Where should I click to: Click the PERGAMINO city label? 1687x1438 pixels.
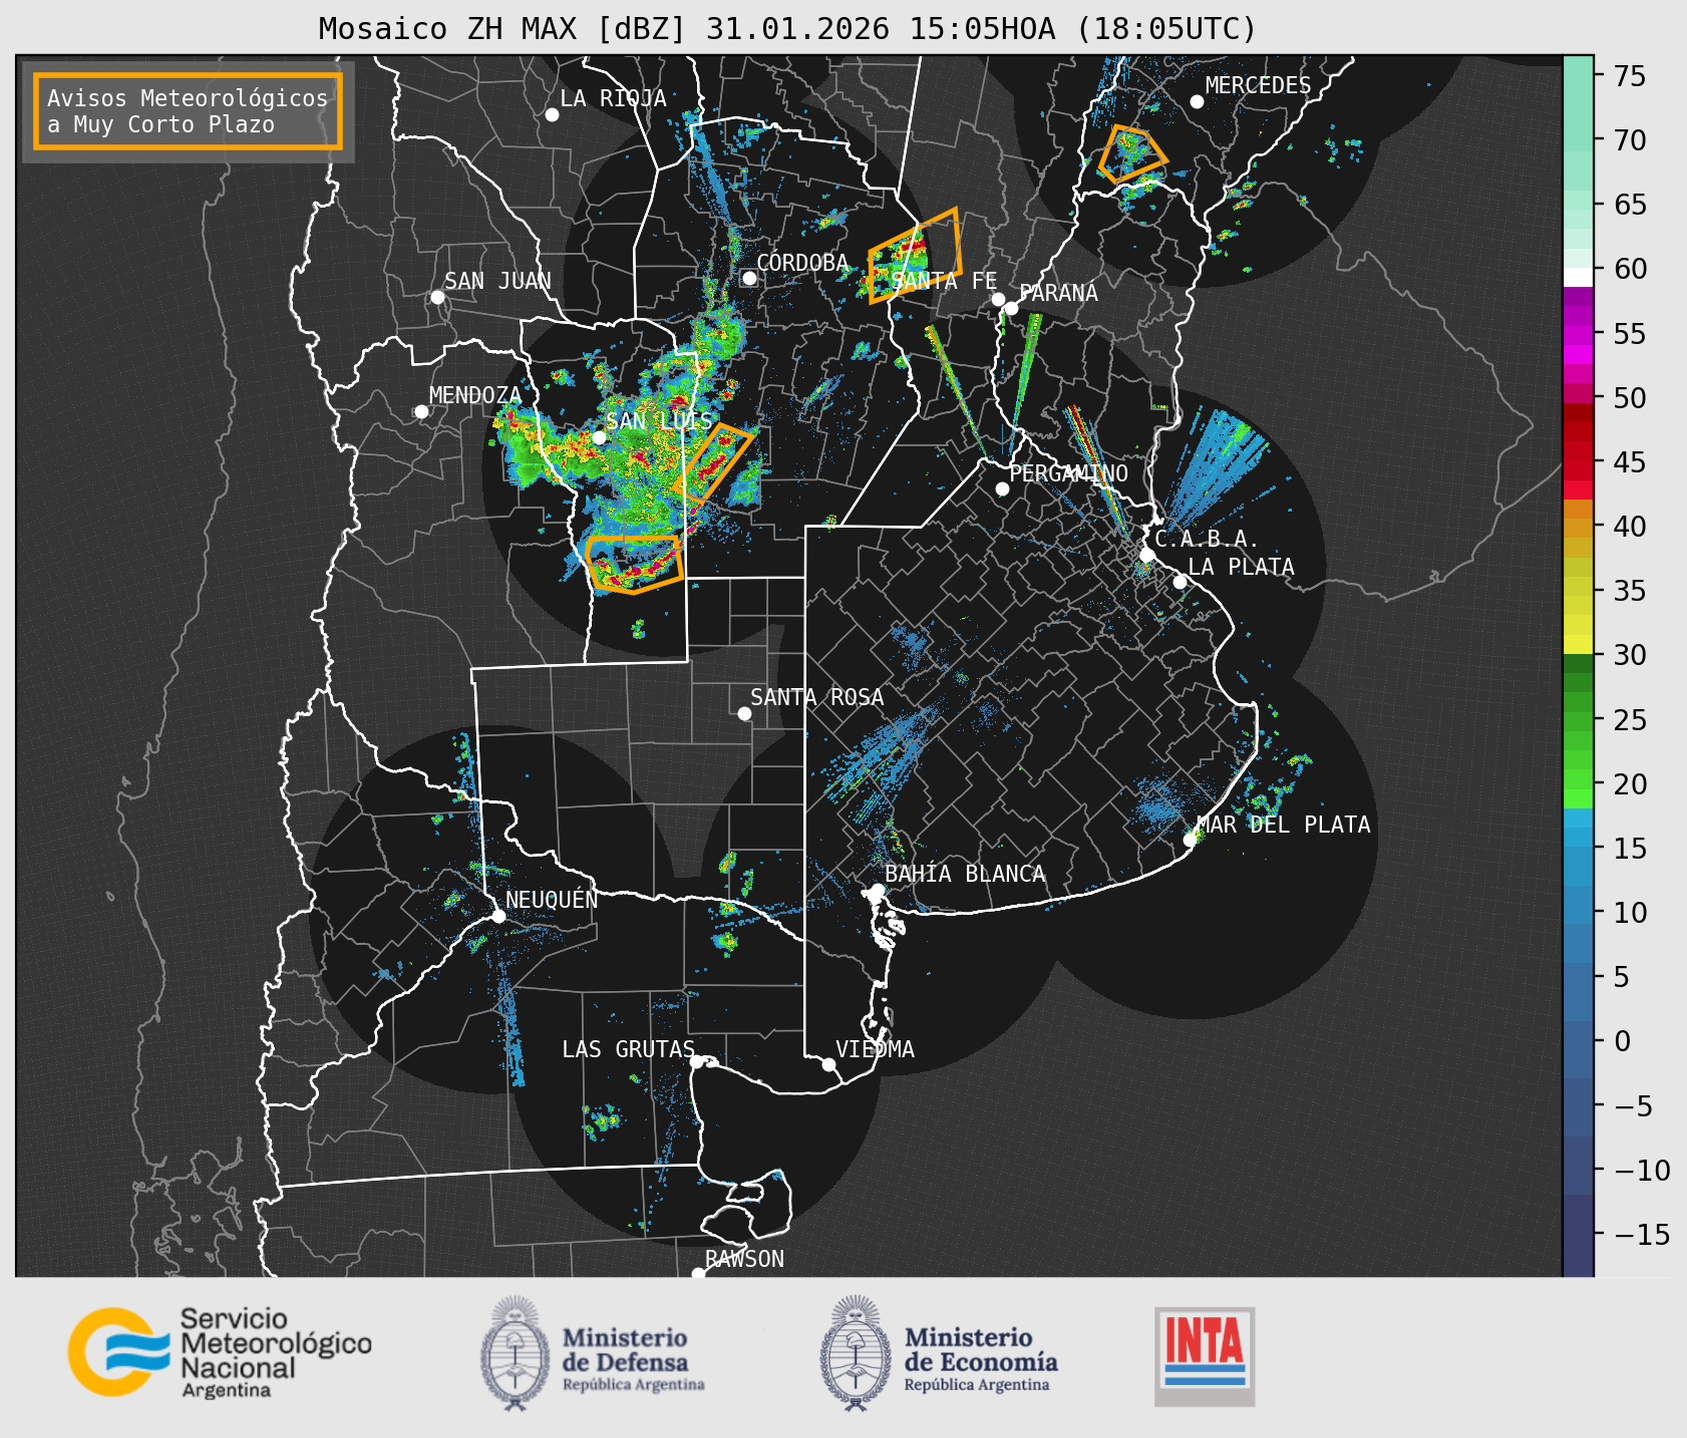(1068, 473)
